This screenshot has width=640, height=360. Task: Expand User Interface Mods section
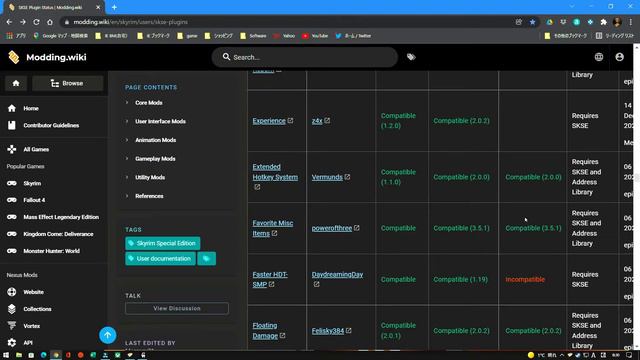click(x=160, y=121)
